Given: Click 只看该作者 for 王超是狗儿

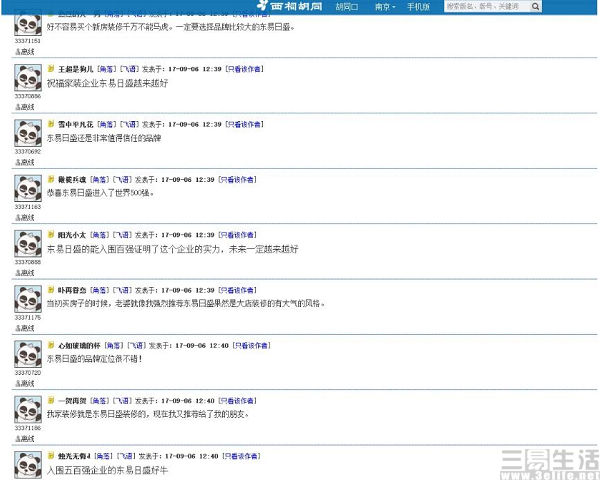Looking at the screenshot, I should (x=244, y=69).
